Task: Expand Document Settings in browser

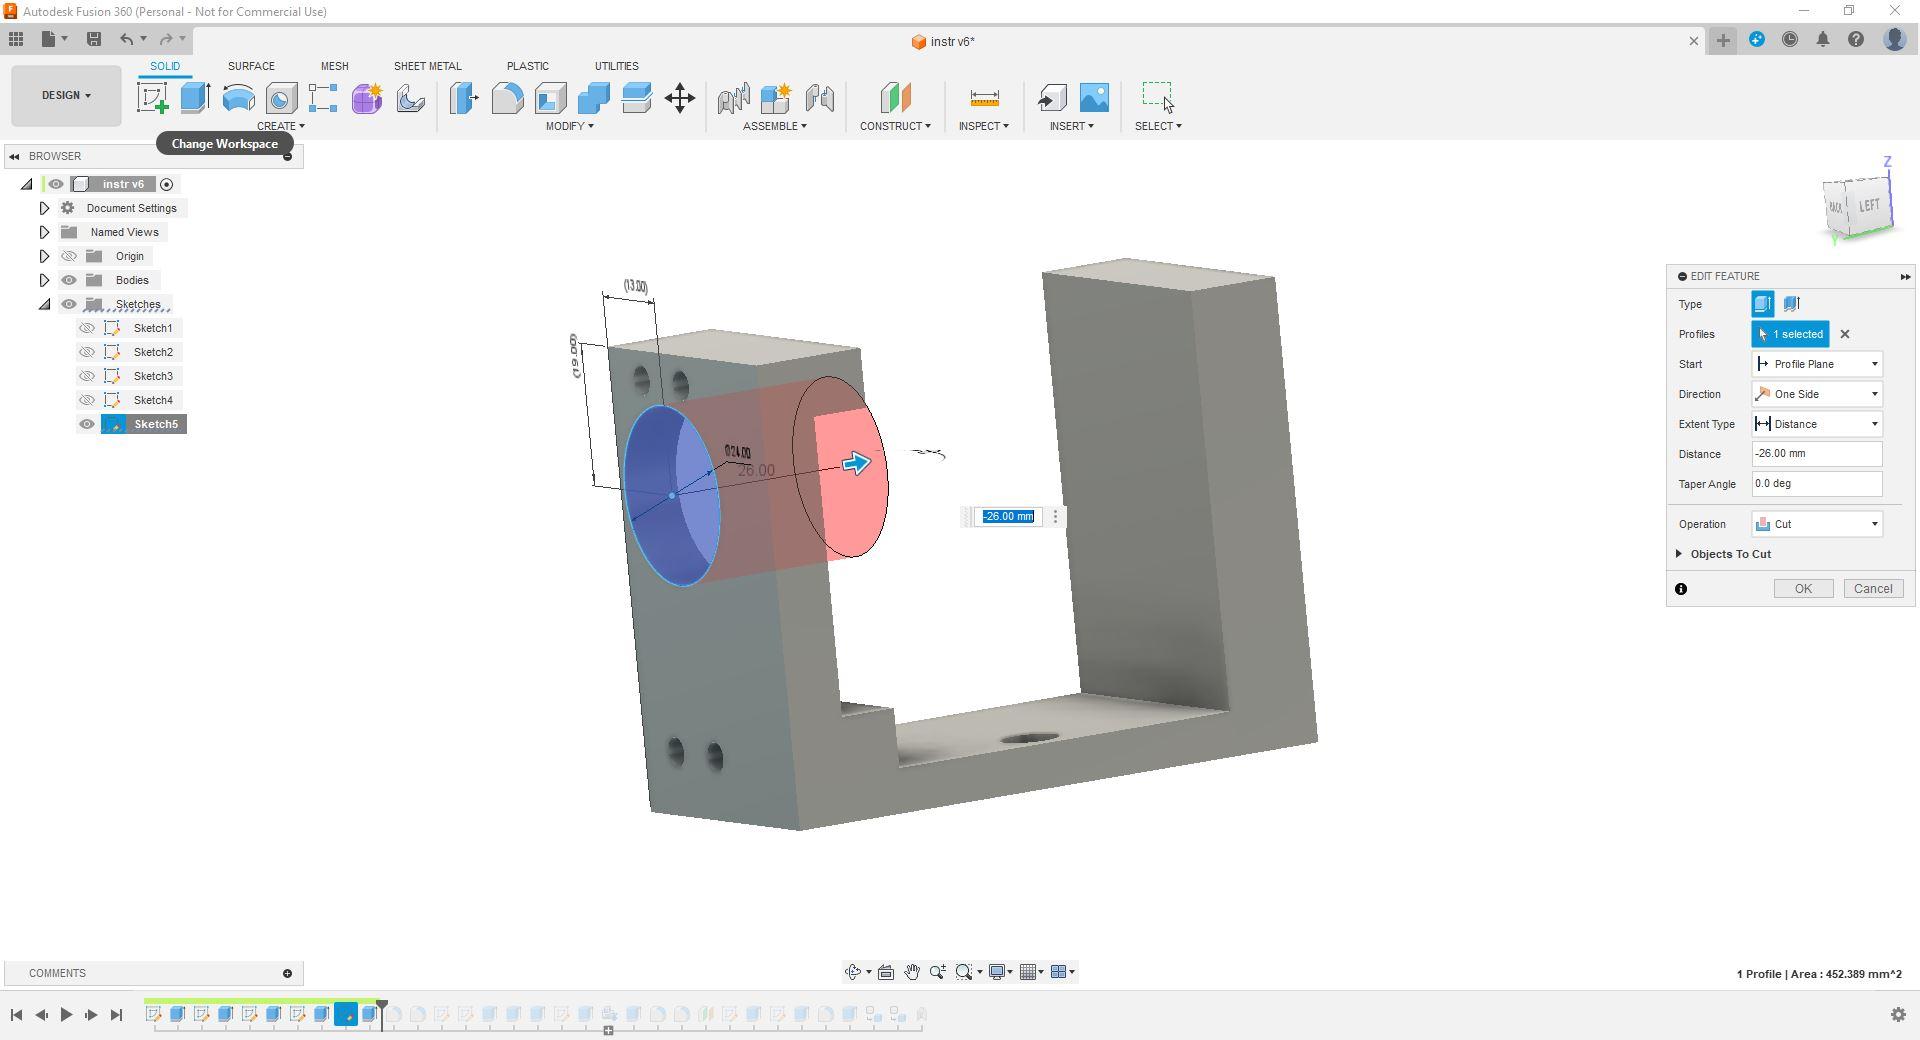Action: pos(44,208)
